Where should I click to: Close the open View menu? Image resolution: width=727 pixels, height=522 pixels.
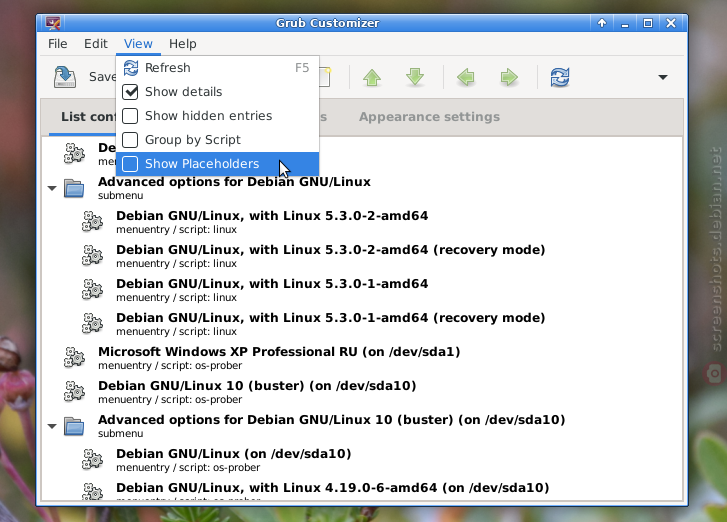tap(138, 44)
